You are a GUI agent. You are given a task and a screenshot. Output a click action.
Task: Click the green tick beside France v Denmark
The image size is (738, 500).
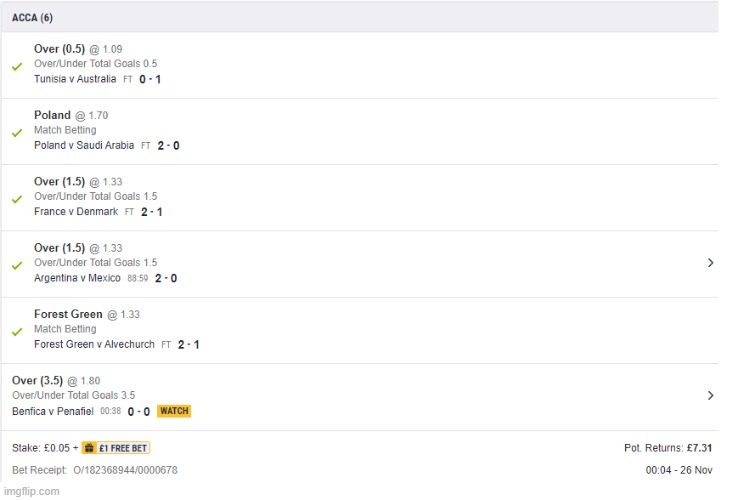(16, 198)
